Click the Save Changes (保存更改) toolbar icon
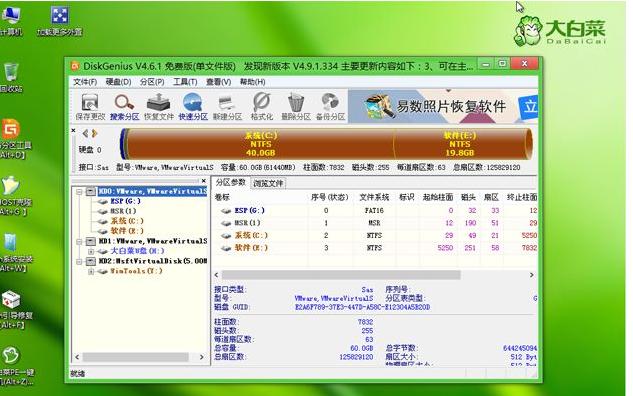Image resolution: width=633 pixels, height=396 pixels. coord(90,107)
